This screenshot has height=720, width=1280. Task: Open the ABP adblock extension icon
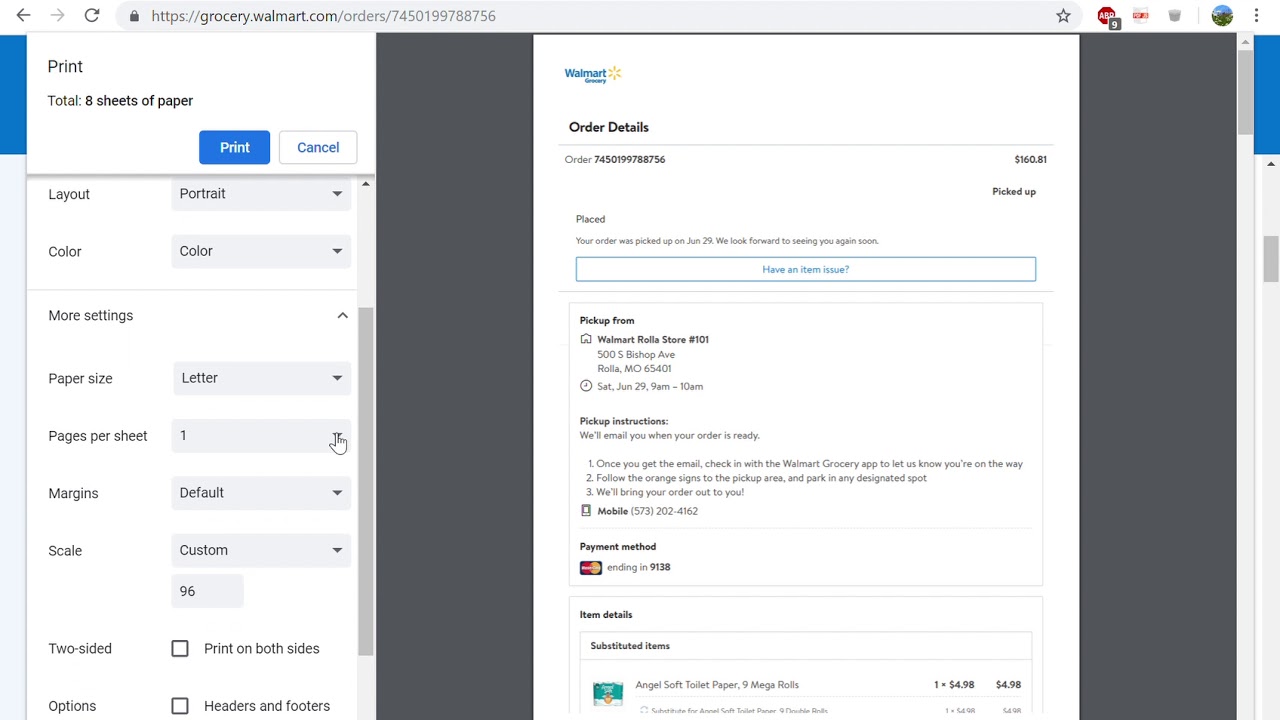coord(1107,17)
